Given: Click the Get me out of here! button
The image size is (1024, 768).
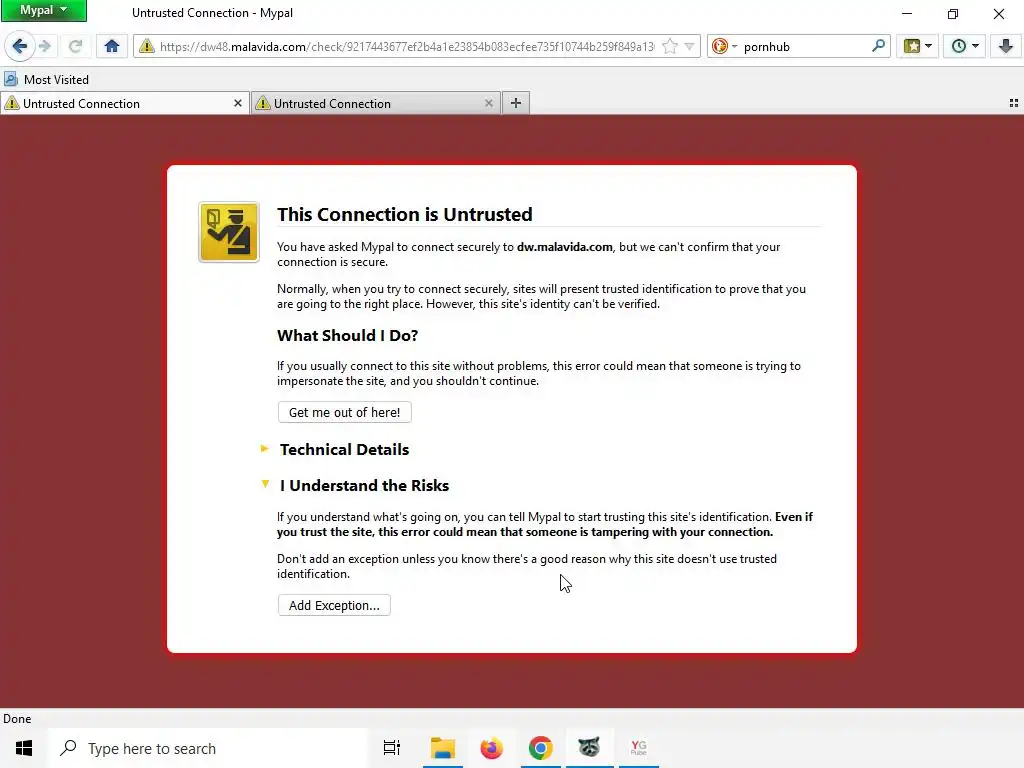Looking at the screenshot, I should [345, 412].
